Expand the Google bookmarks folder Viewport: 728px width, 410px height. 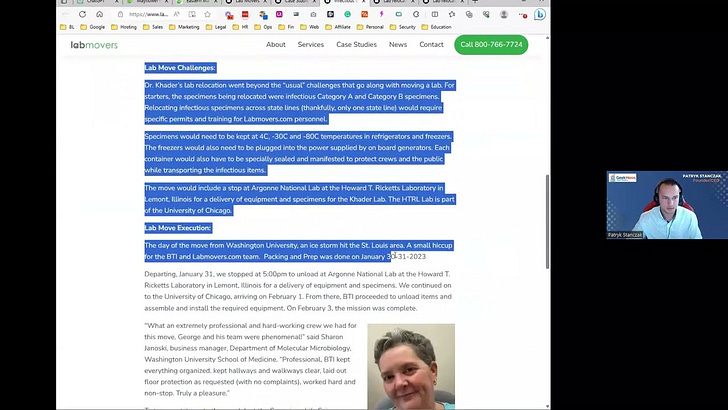(x=93, y=27)
